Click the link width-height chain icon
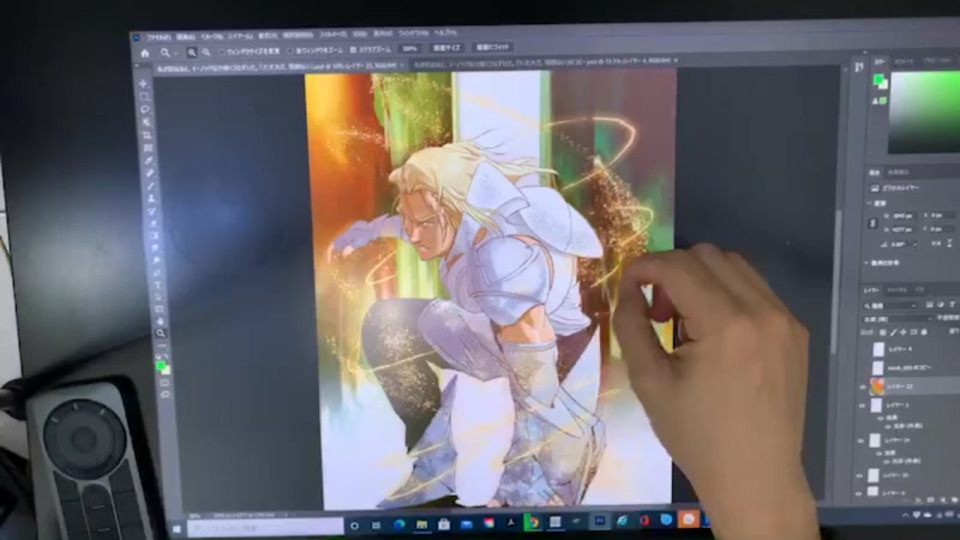 coord(872,223)
